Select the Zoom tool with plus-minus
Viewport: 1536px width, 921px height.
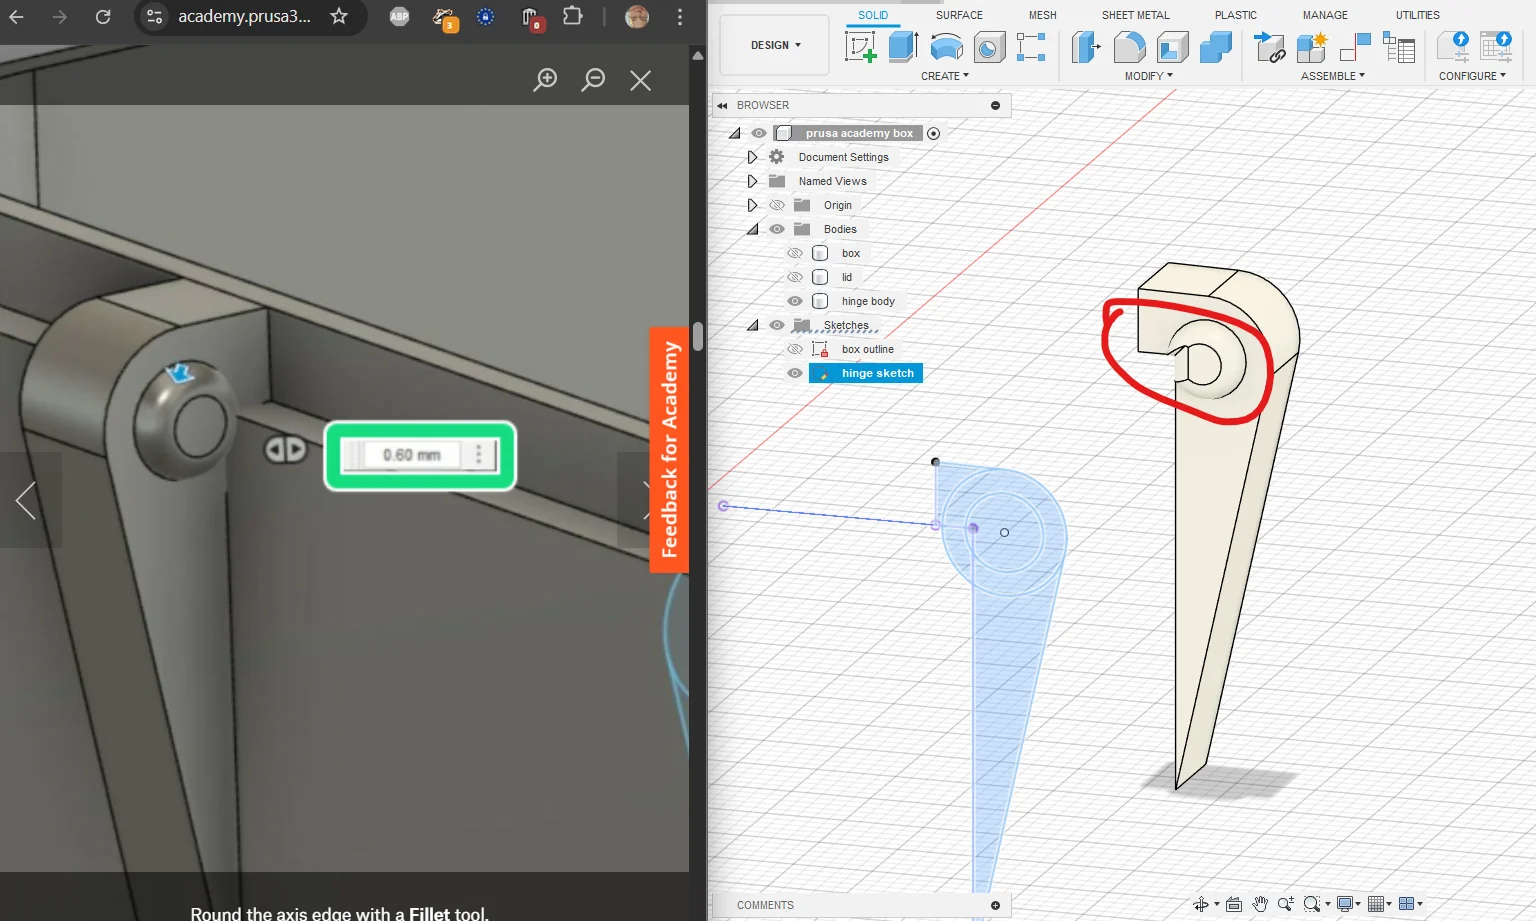[x=1286, y=904]
